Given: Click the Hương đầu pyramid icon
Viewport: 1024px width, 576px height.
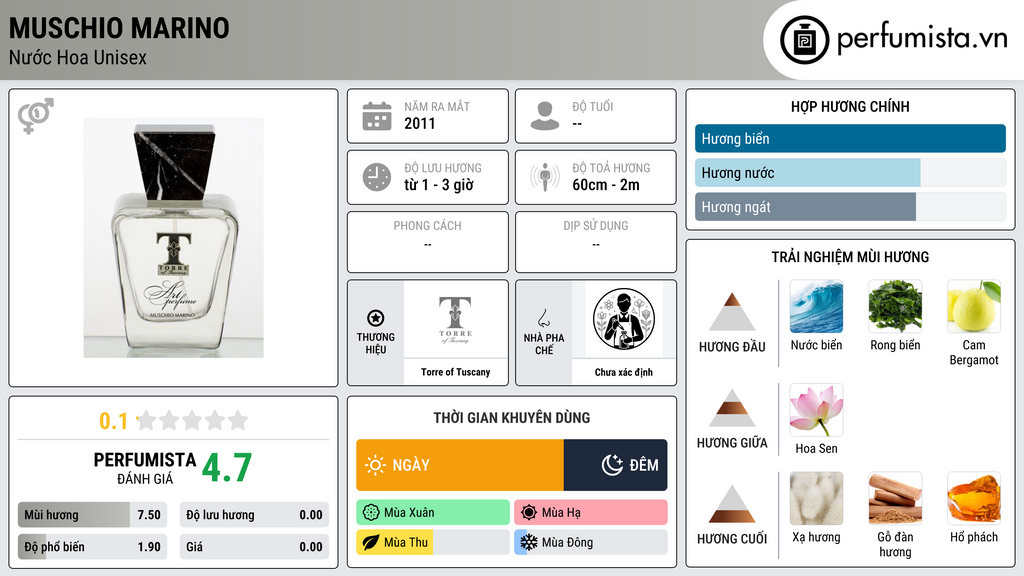Looking at the screenshot, I should click(732, 312).
